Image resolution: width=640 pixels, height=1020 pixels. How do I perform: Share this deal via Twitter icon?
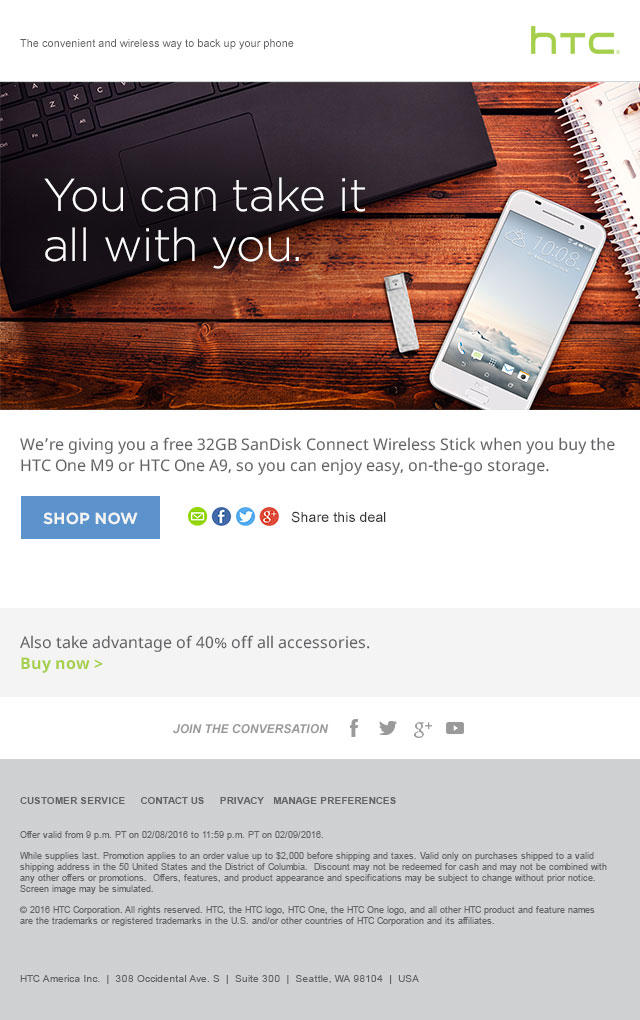click(245, 517)
